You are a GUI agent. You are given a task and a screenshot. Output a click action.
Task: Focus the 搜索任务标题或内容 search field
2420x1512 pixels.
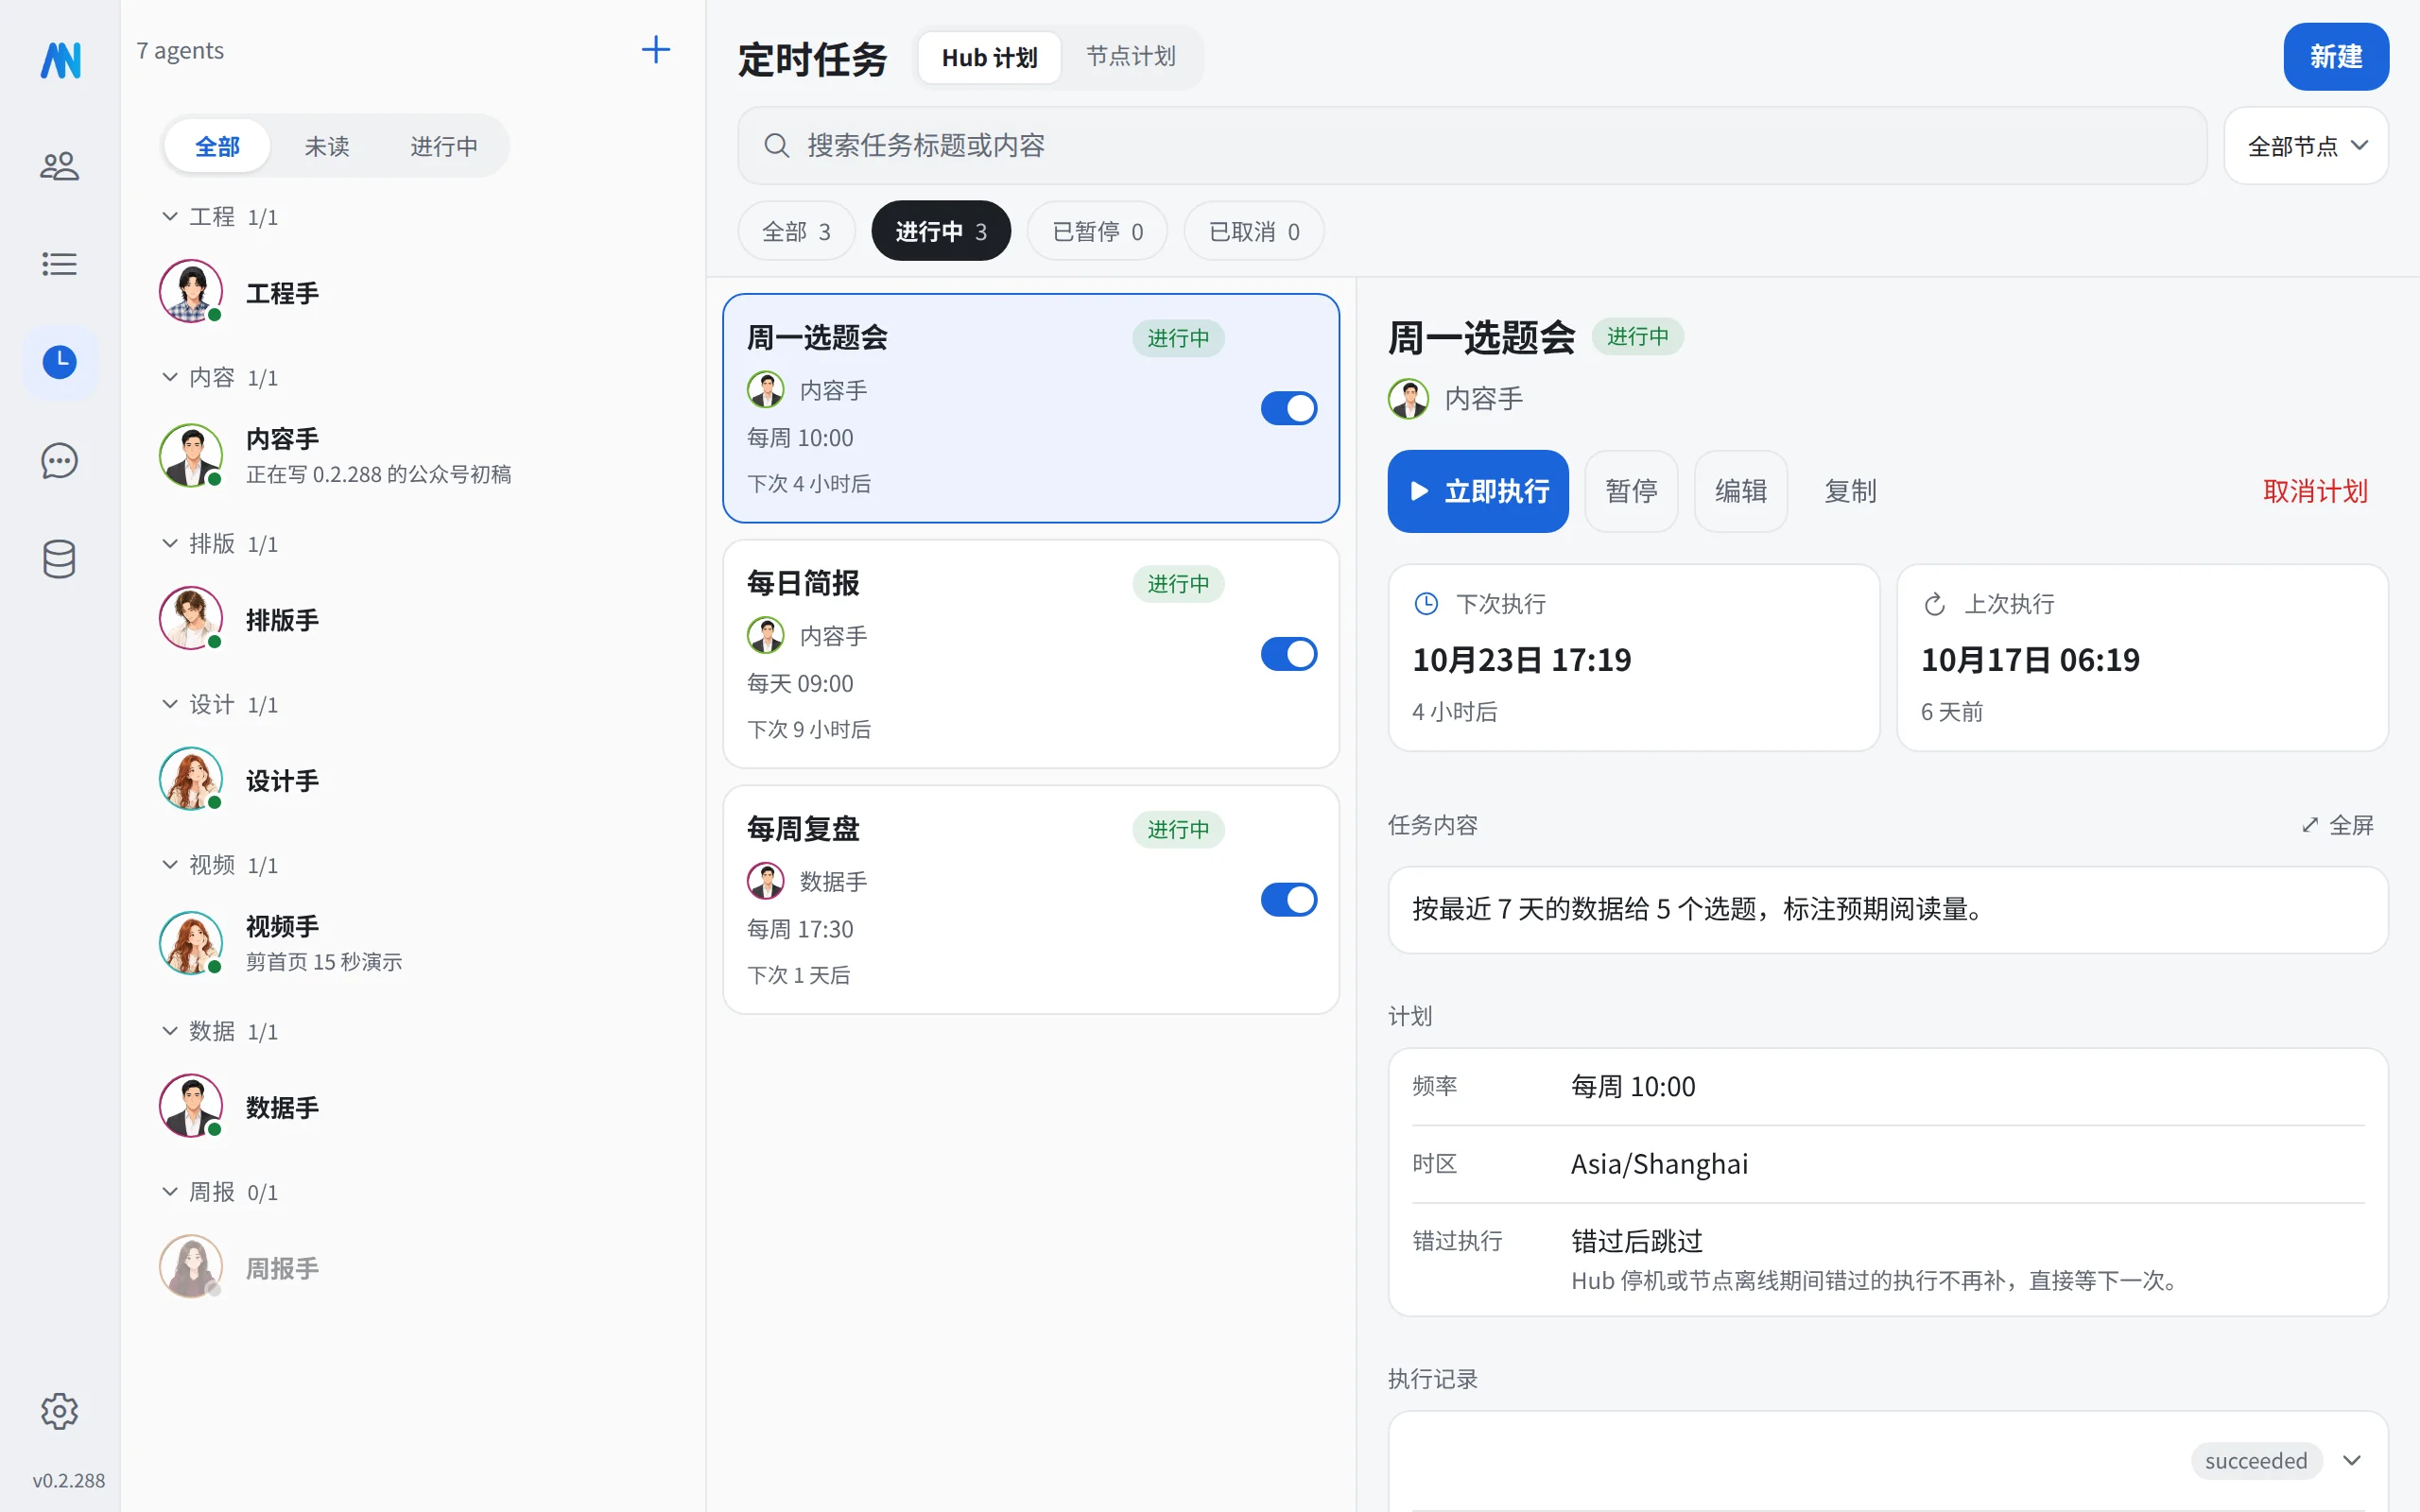coord(1472,146)
